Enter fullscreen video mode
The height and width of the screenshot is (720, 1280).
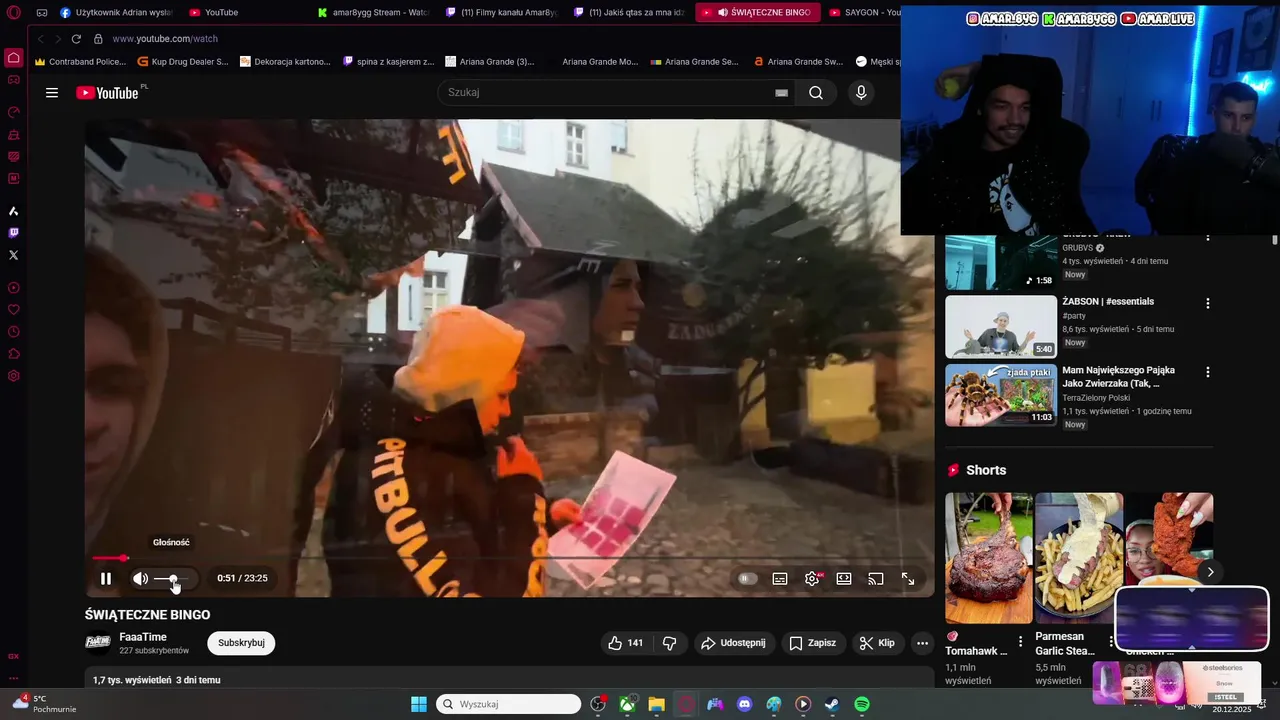pyautogui.click(x=908, y=578)
